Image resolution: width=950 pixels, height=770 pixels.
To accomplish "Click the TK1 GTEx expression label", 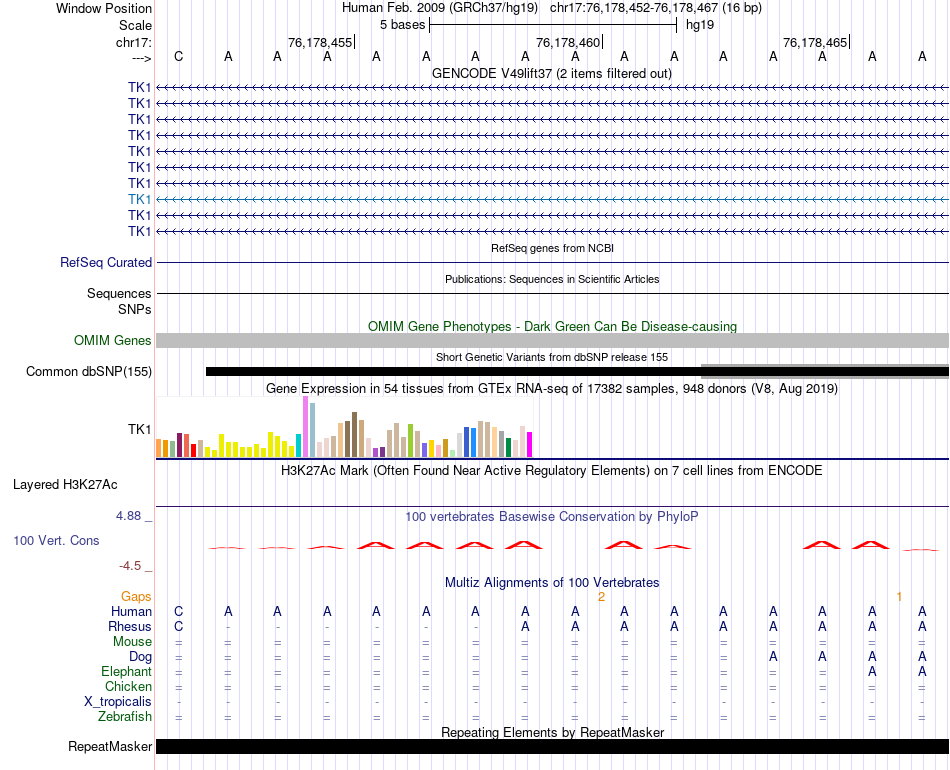I will coord(139,430).
